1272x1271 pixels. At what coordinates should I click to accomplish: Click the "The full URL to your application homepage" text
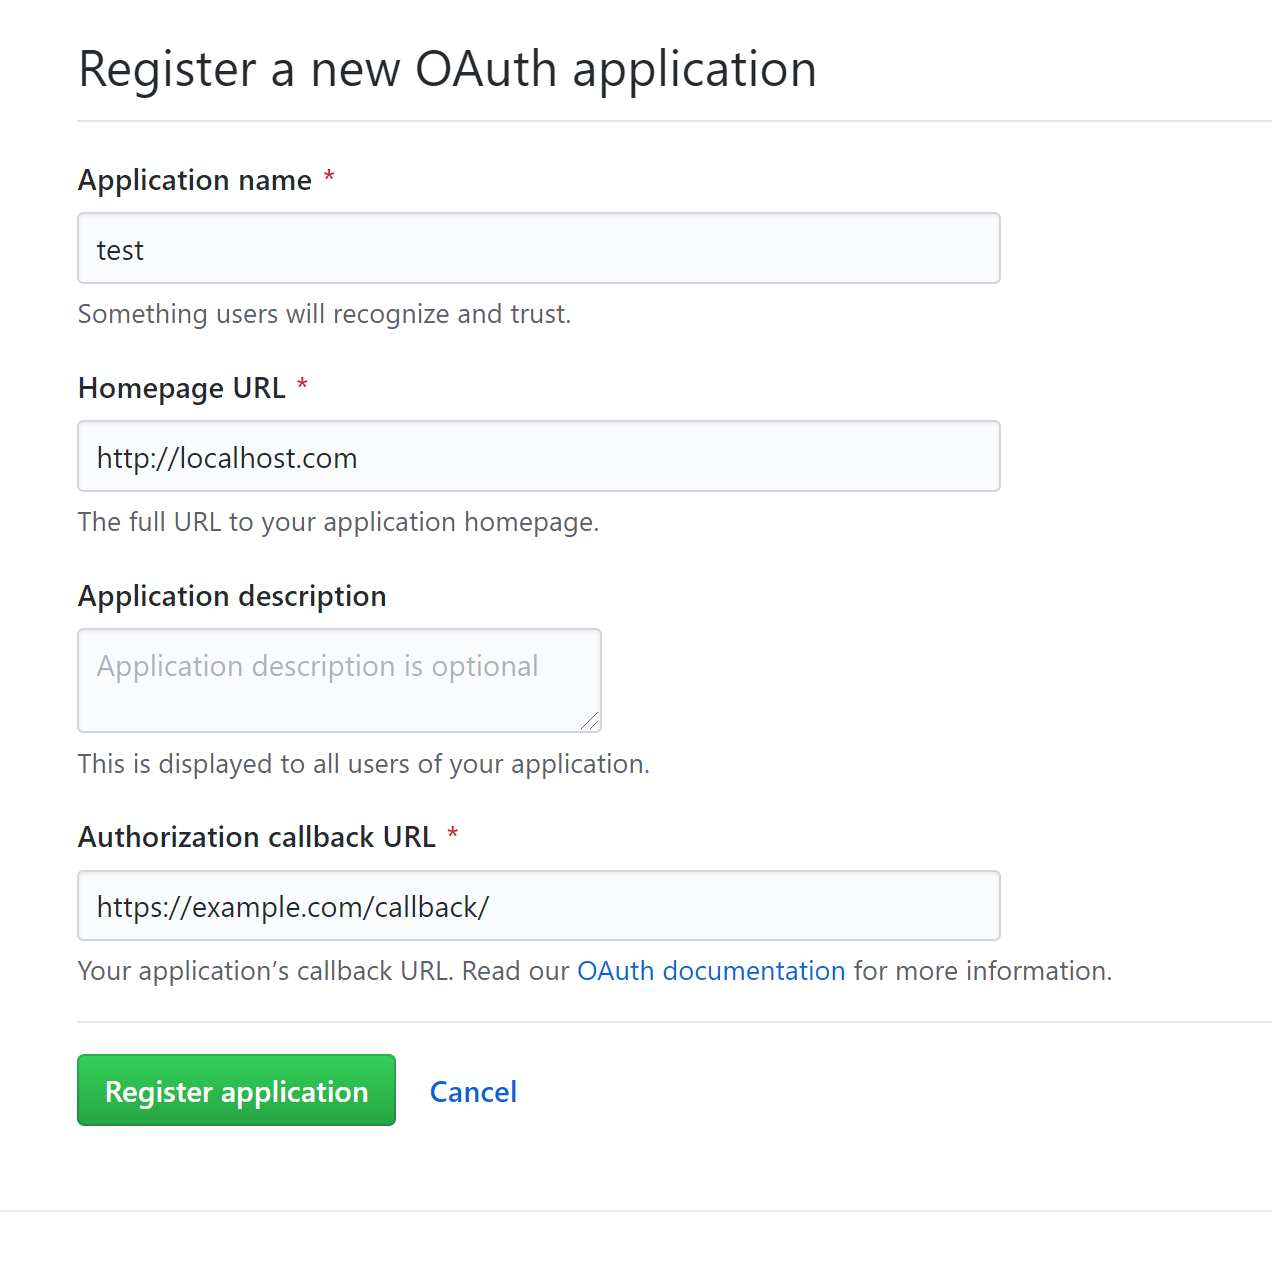[338, 521]
